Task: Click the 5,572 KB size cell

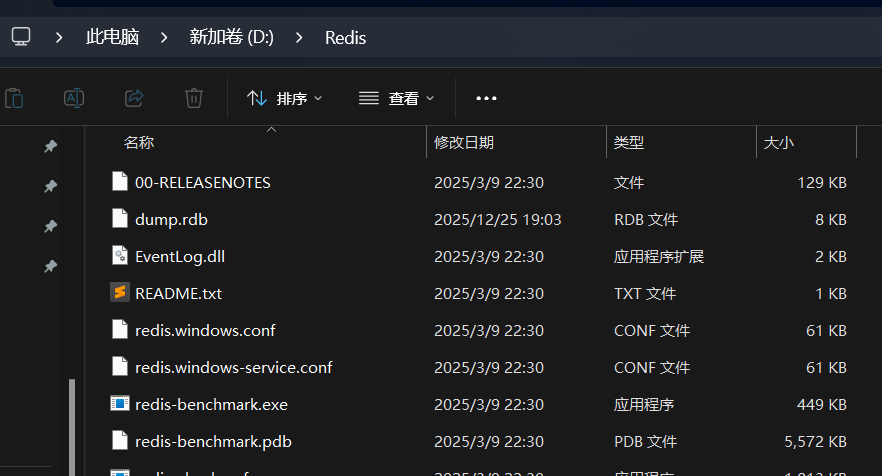Action: (x=816, y=442)
